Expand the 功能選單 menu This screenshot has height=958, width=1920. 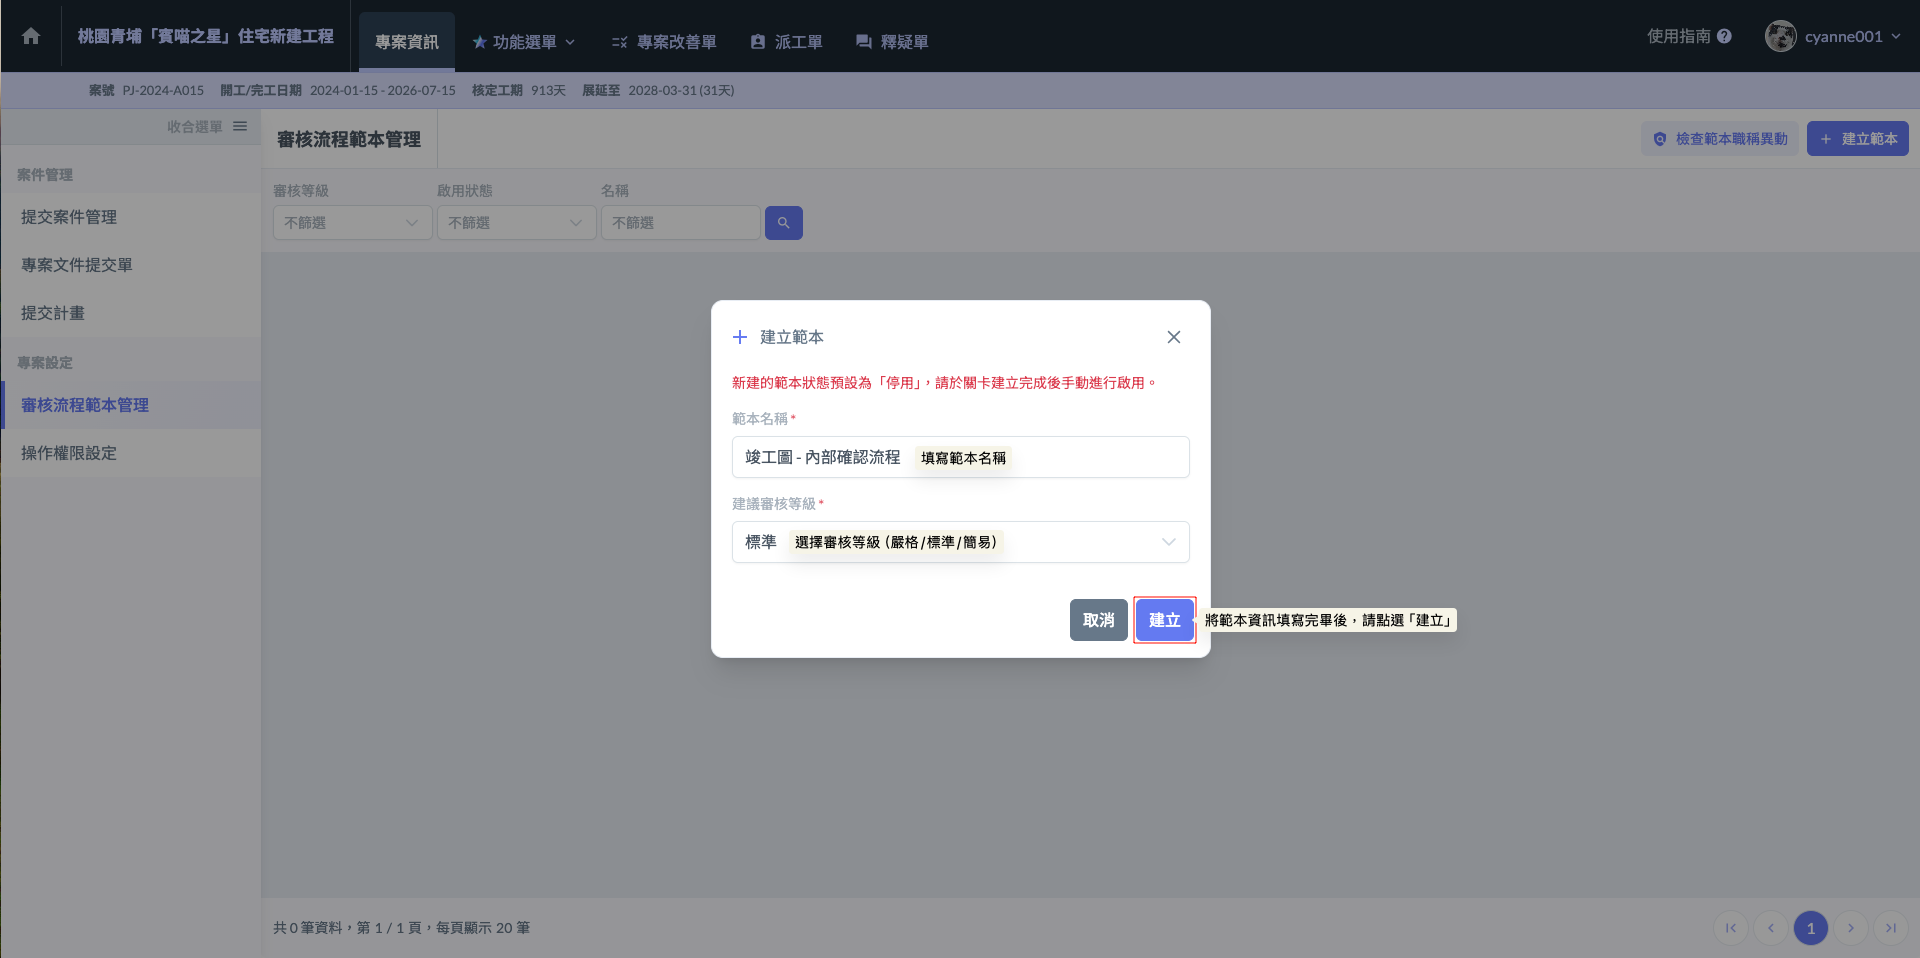pos(524,42)
